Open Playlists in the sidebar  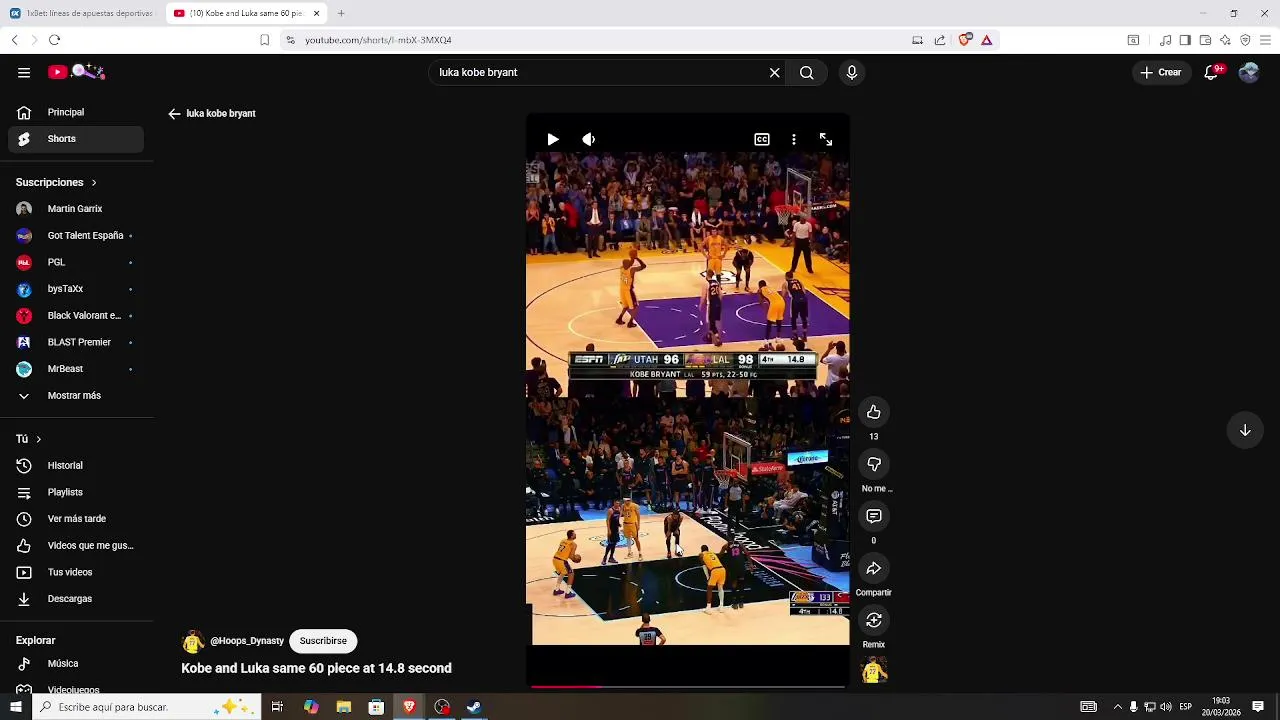coord(76,492)
